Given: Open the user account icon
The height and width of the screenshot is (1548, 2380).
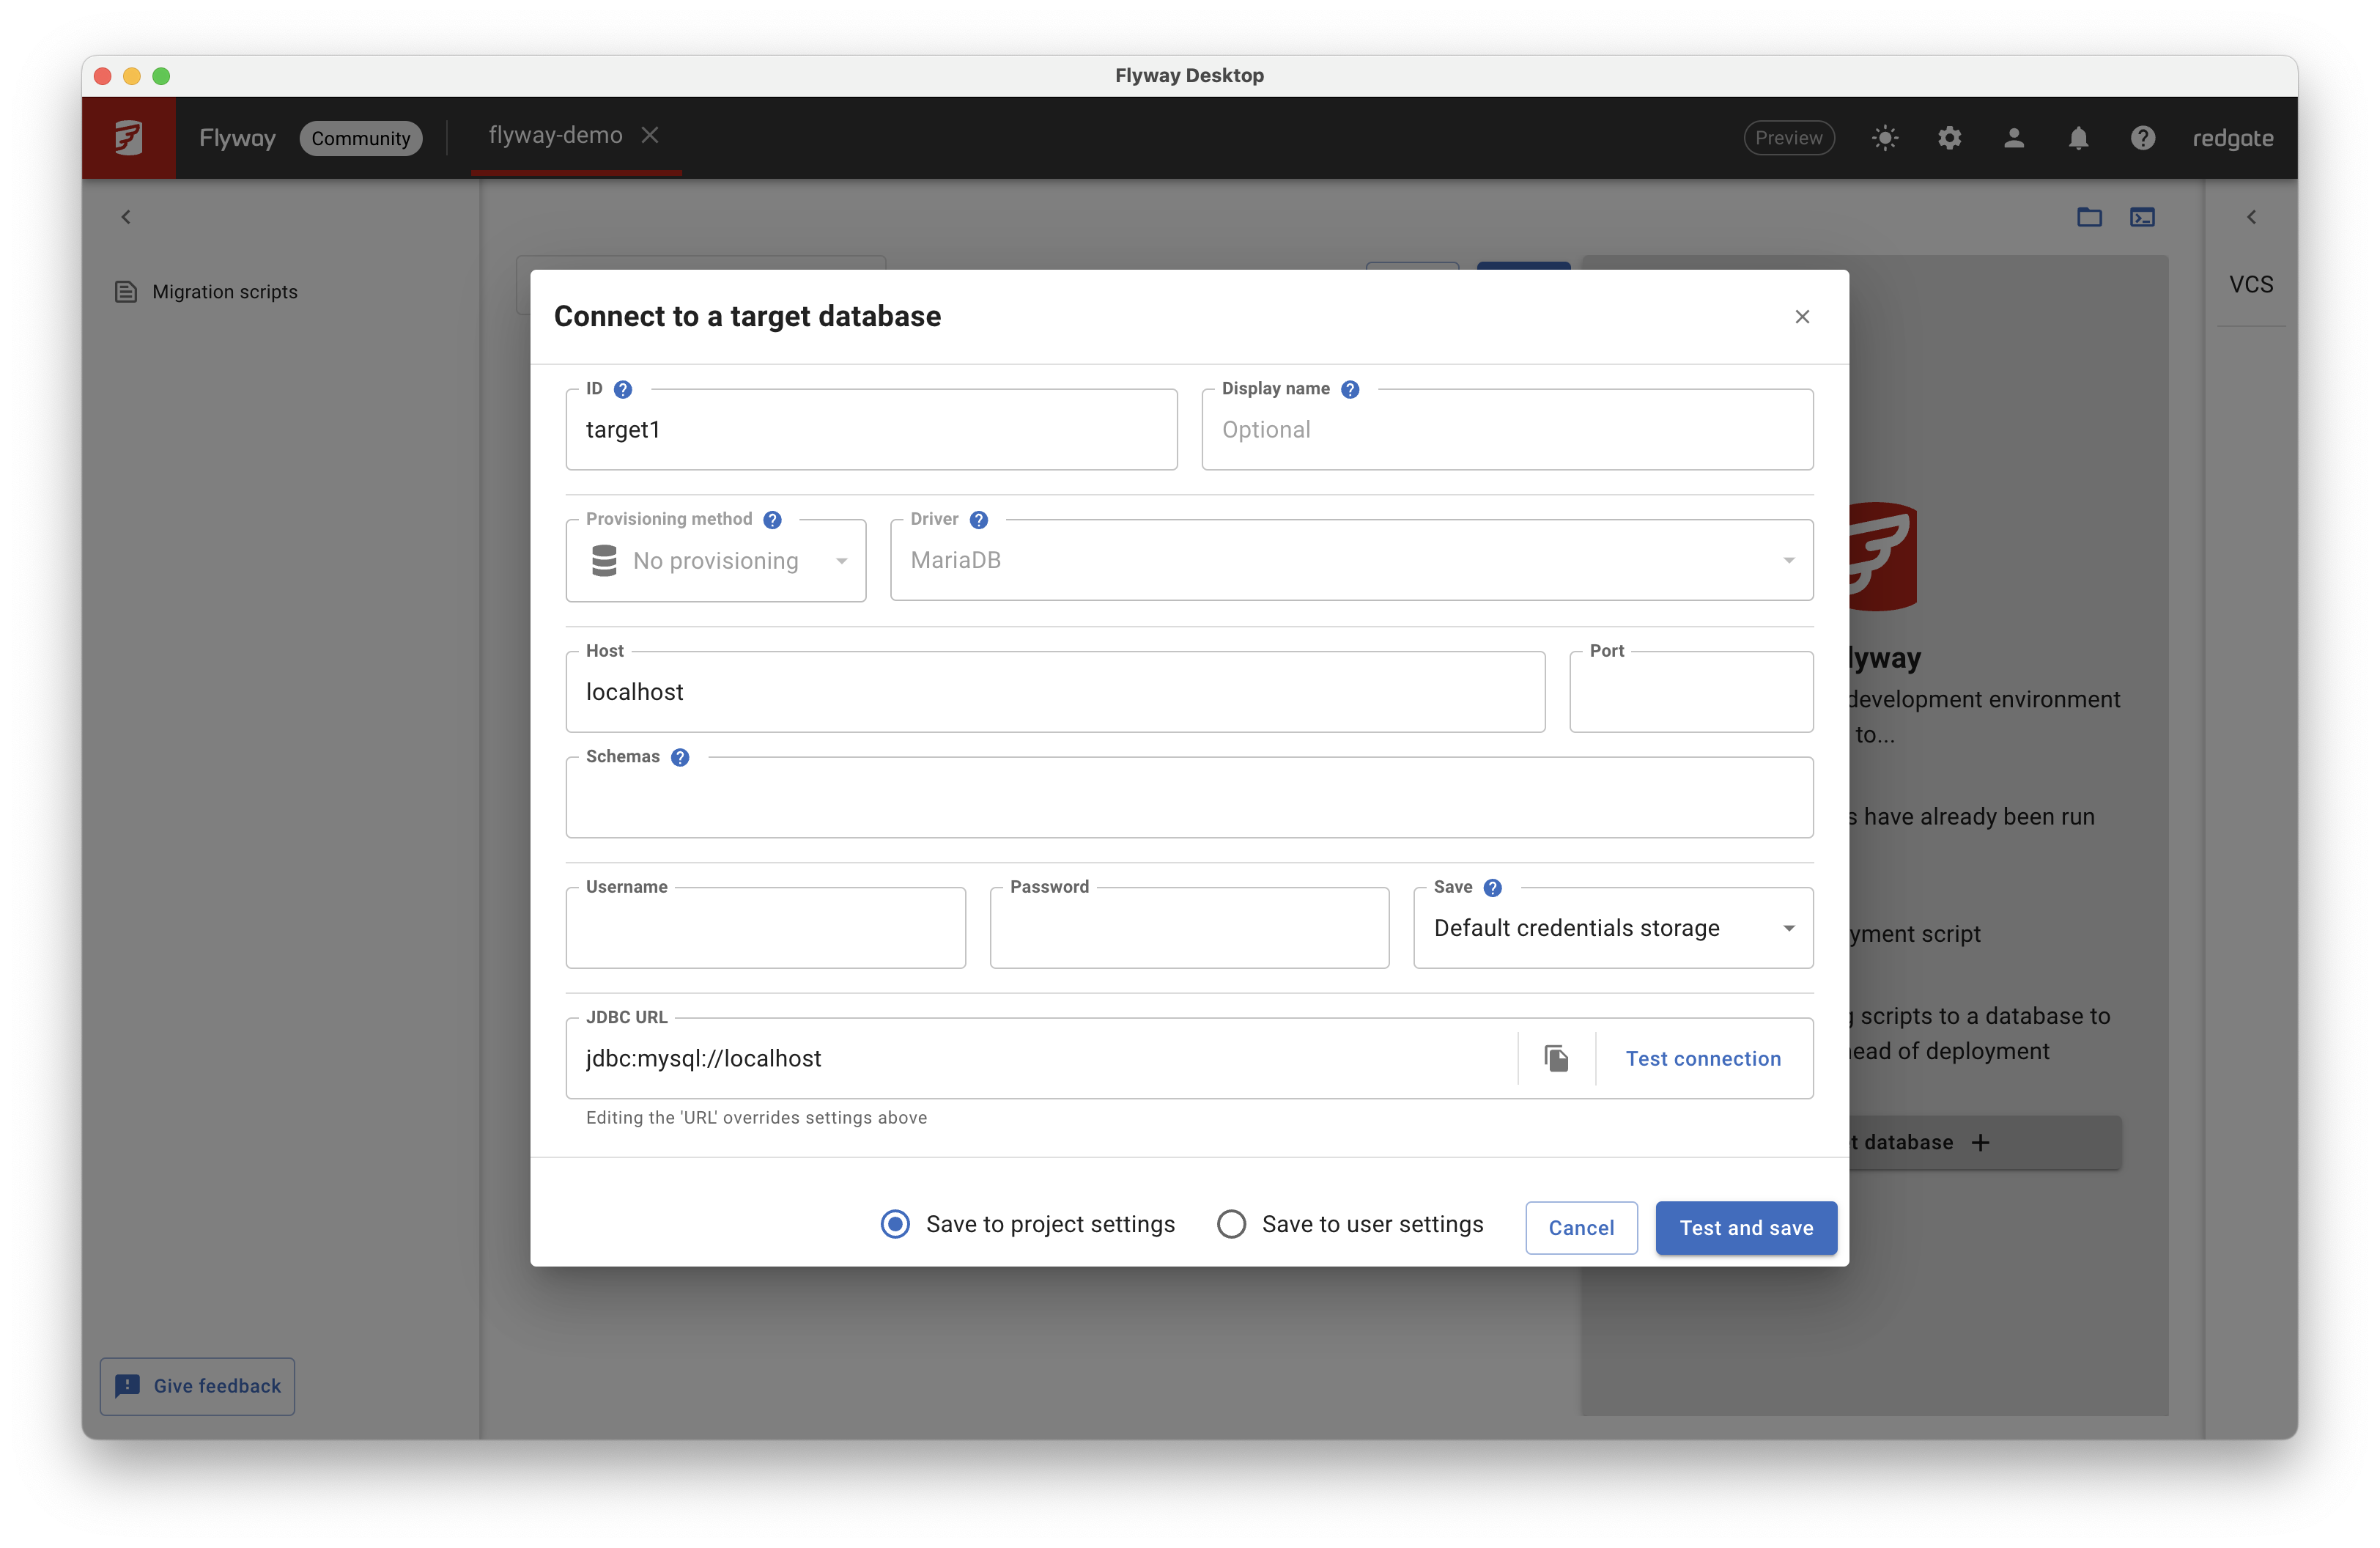Looking at the screenshot, I should coord(2014,138).
